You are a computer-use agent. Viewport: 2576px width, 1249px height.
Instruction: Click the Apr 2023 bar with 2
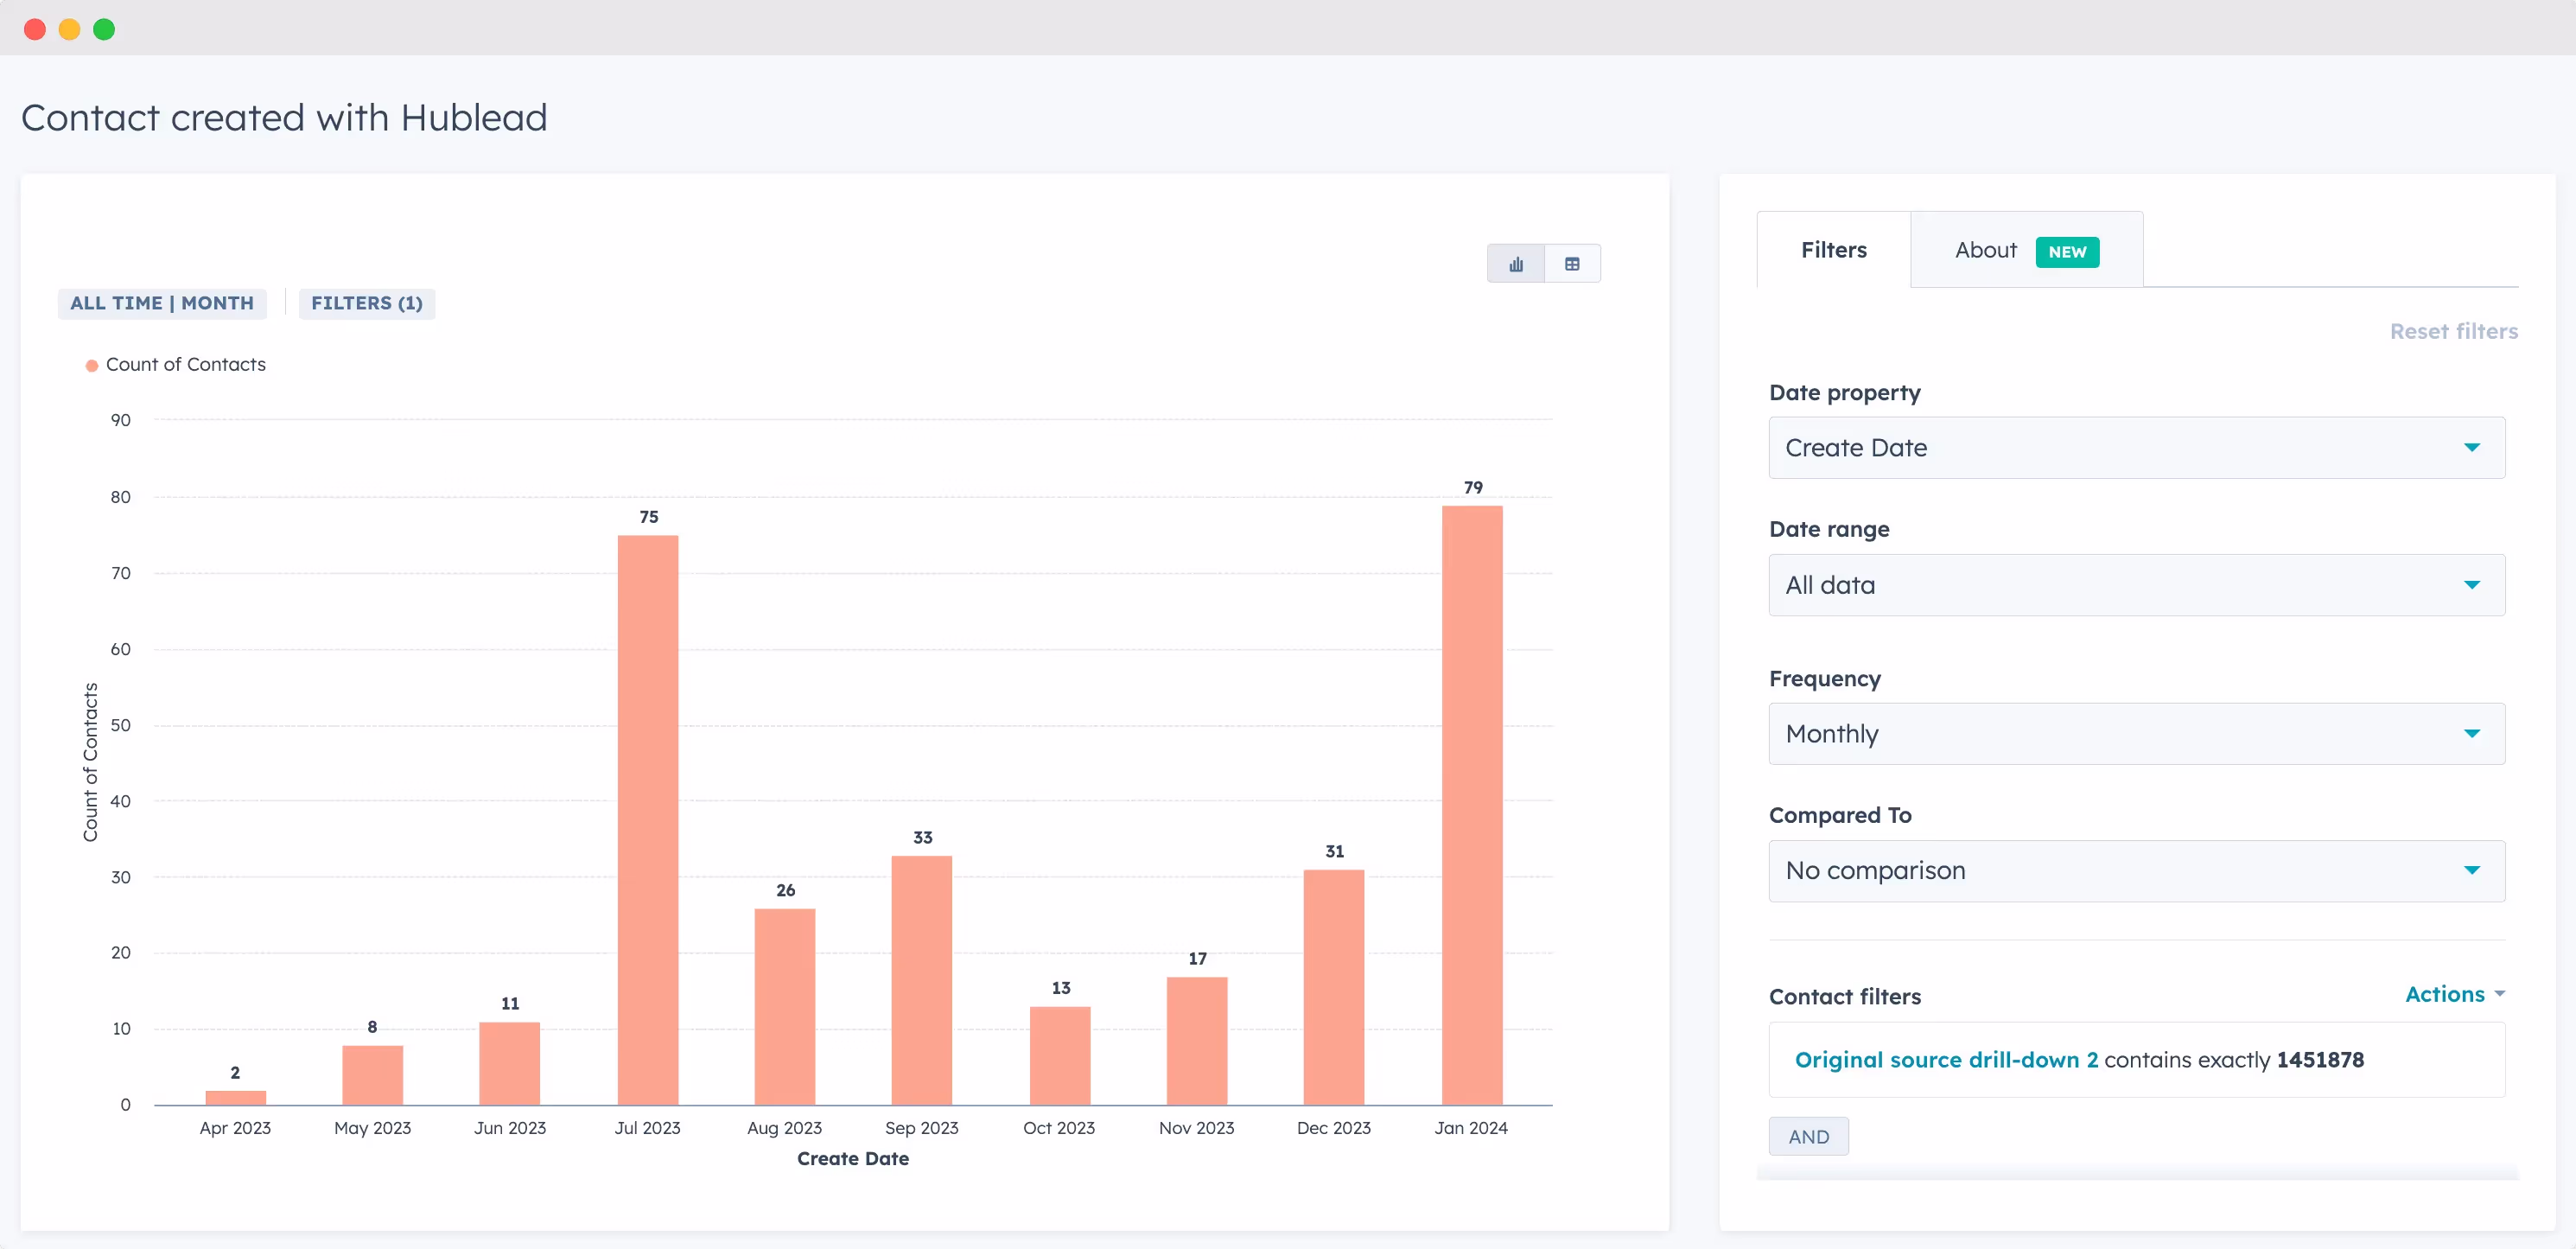(236, 1098)
